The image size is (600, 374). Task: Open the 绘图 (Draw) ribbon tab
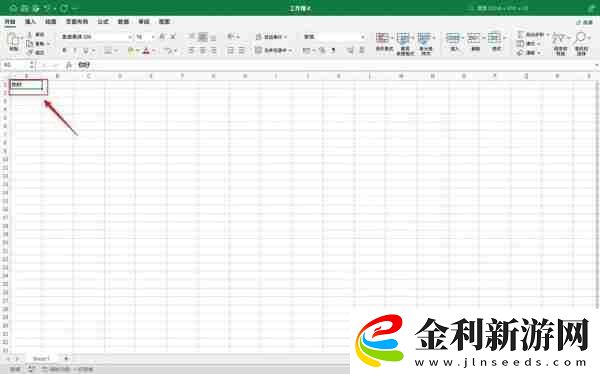tap(51, 22)
